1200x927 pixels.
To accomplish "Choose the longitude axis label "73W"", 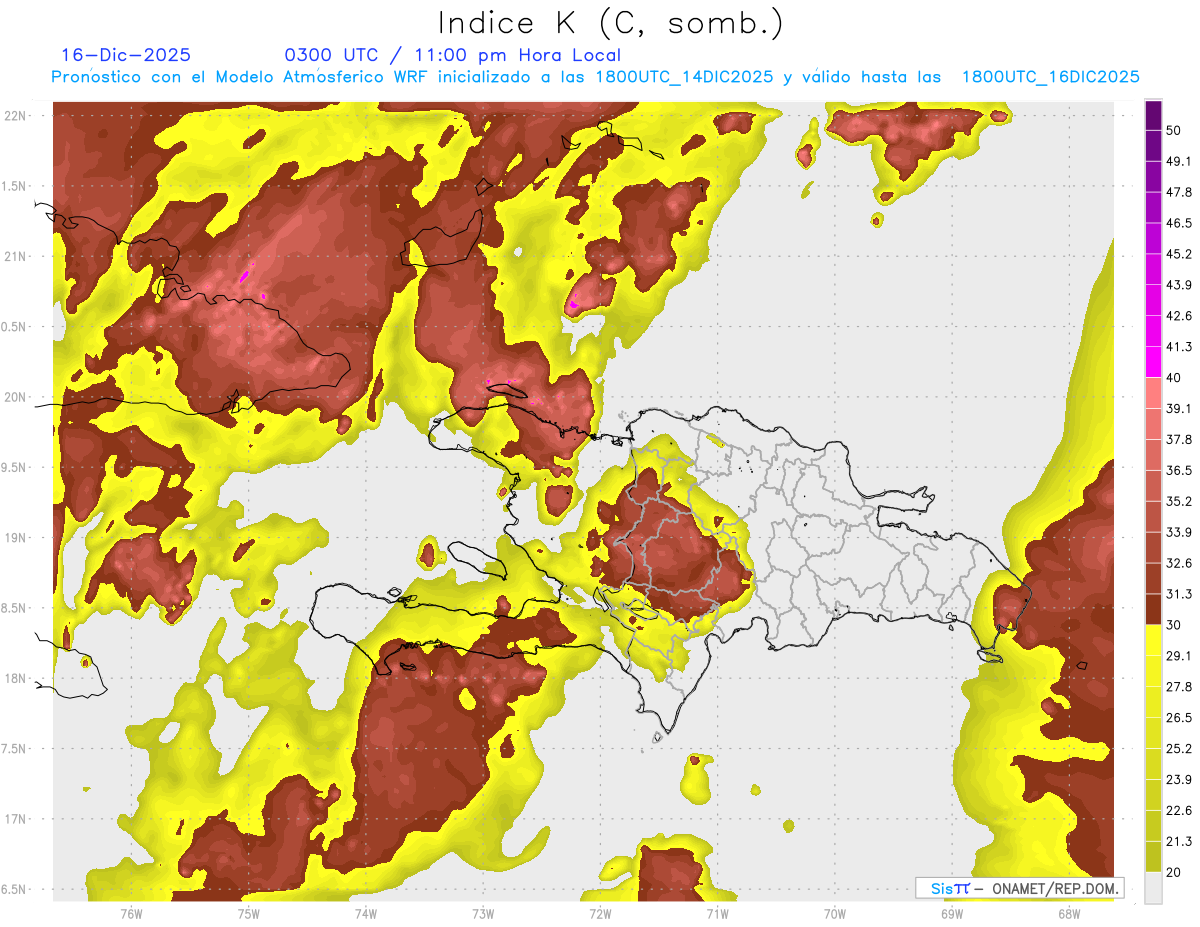I will 483,913.
